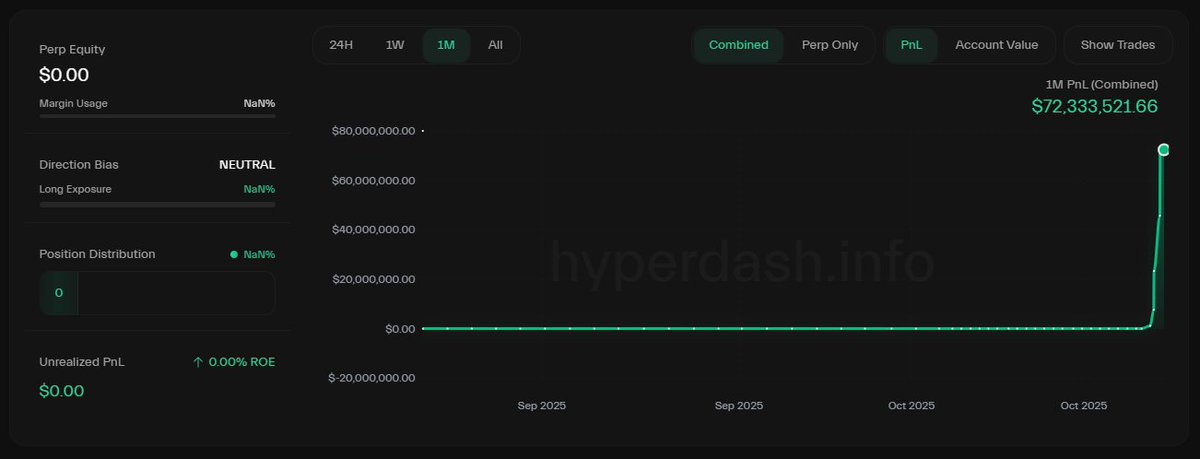This screenshot has height=459, width=1200.
Task: Click the green Position Distribution dot indicator
Action: coord(234,254)
